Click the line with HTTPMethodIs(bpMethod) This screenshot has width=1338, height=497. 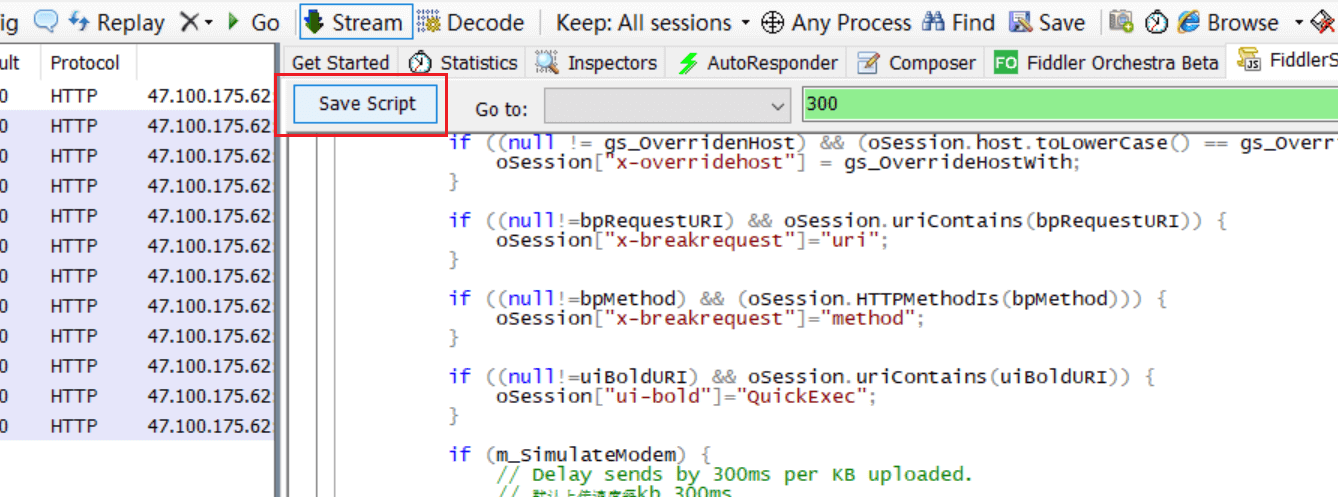(x=808, y=298)
